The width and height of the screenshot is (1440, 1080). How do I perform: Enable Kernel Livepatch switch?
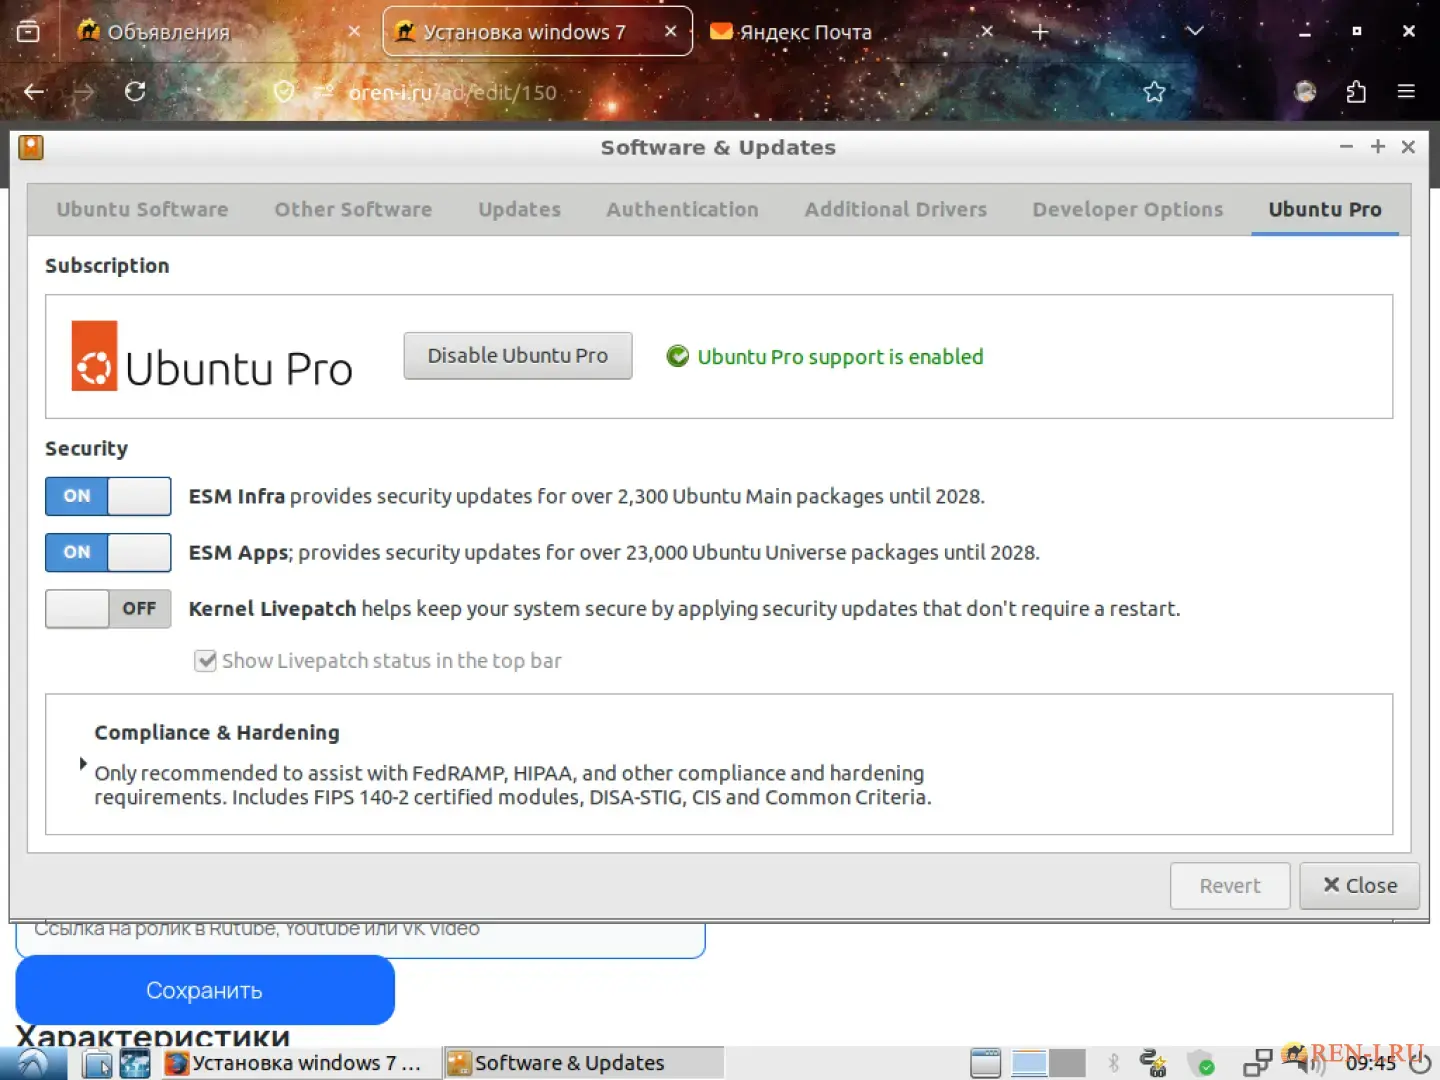(x=108, y=608)
